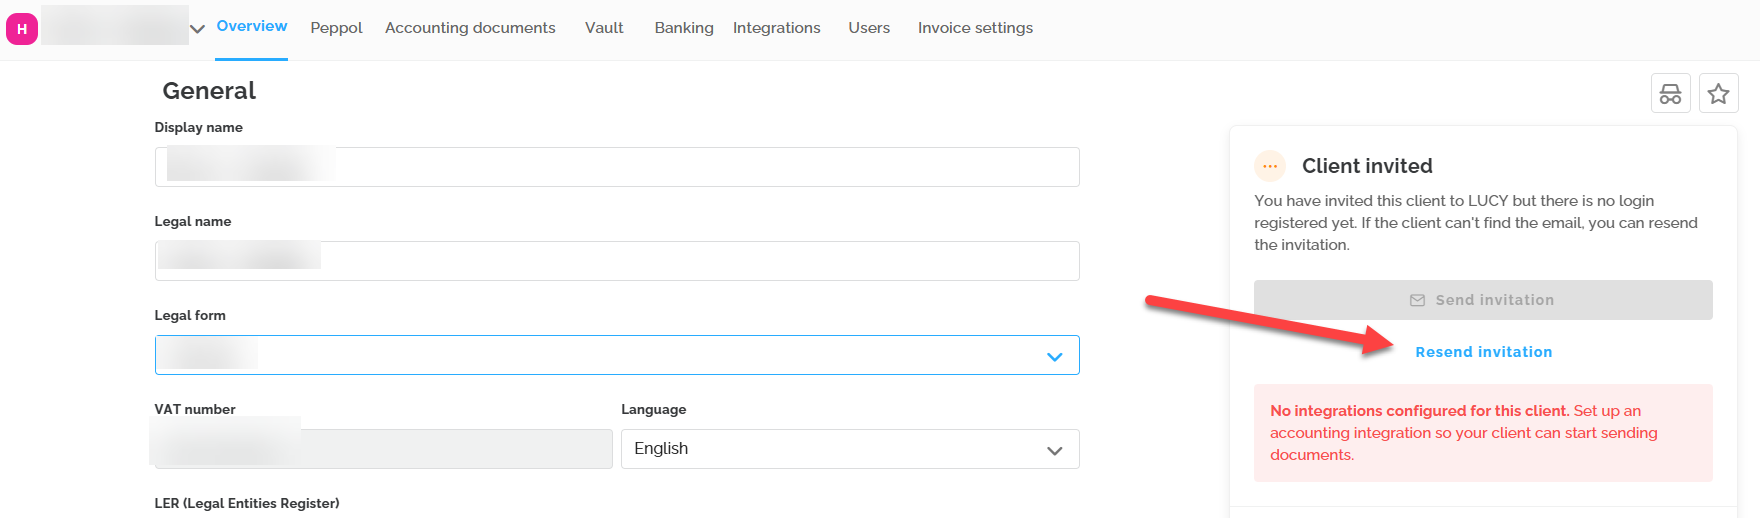Open the Legal form dropdown
The height and width of the screenshot is (518, 1760).
(x=616, y=355)
